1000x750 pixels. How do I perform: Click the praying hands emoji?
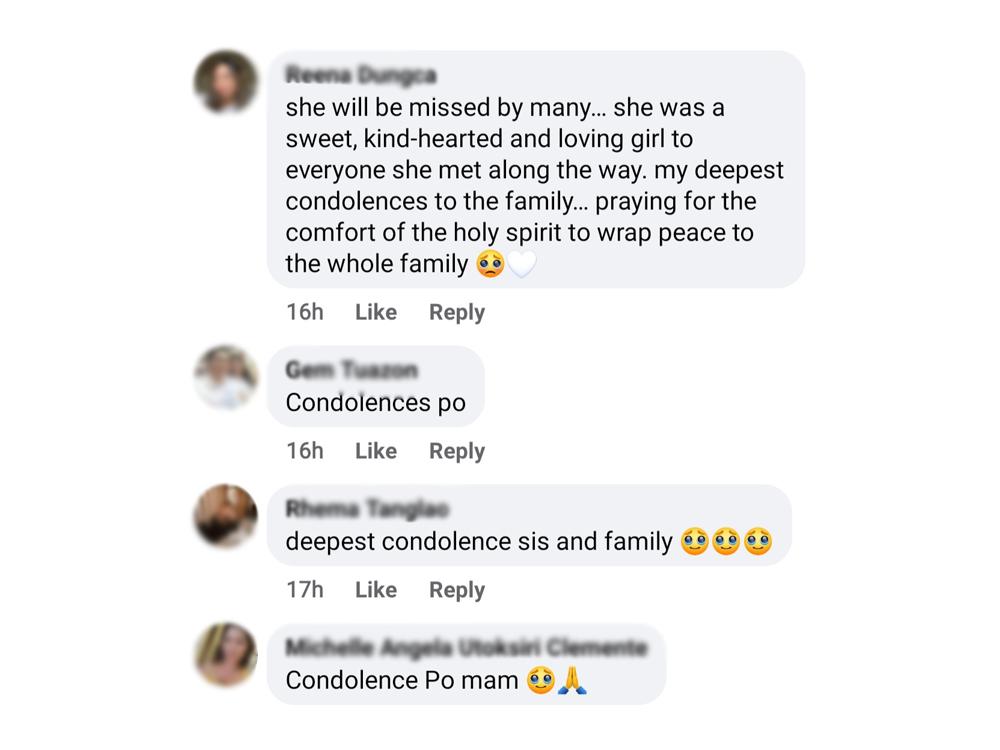point(572,681)
